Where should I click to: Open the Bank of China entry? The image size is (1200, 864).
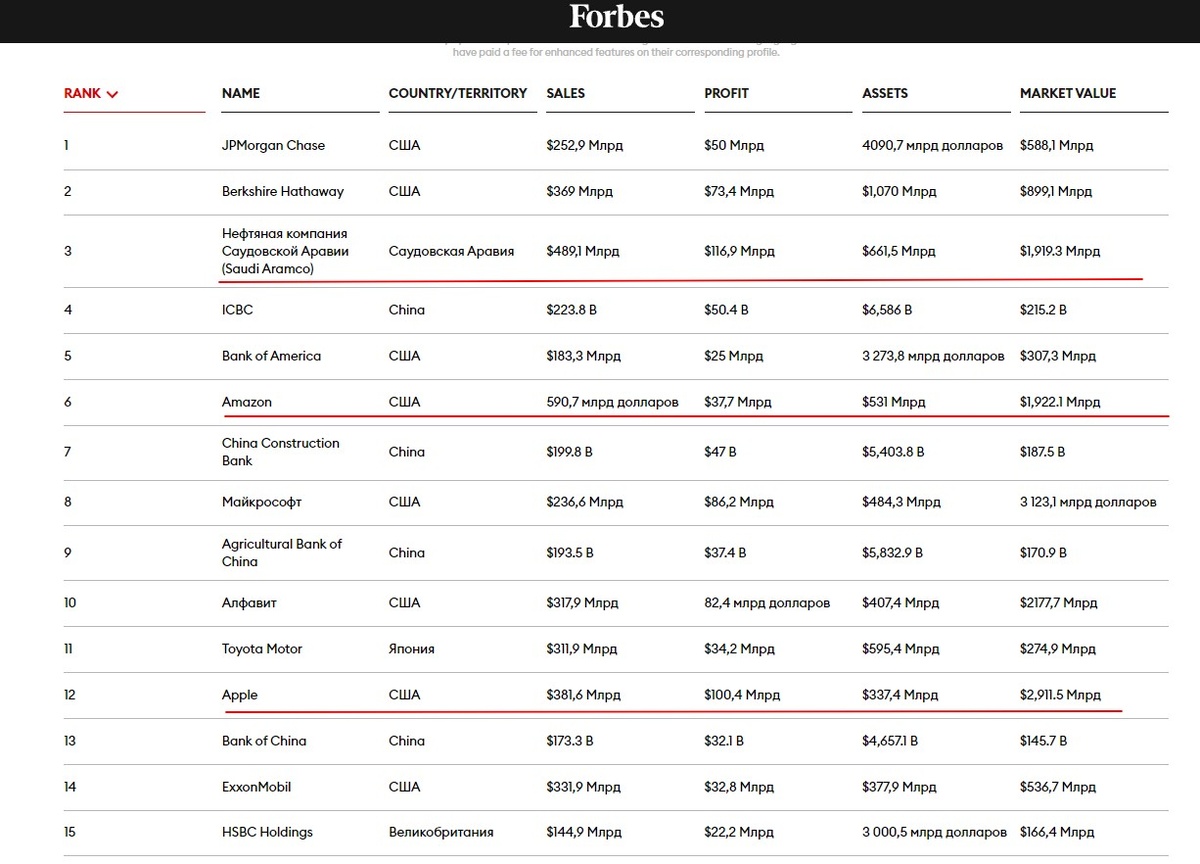click(x=264, y=741)
